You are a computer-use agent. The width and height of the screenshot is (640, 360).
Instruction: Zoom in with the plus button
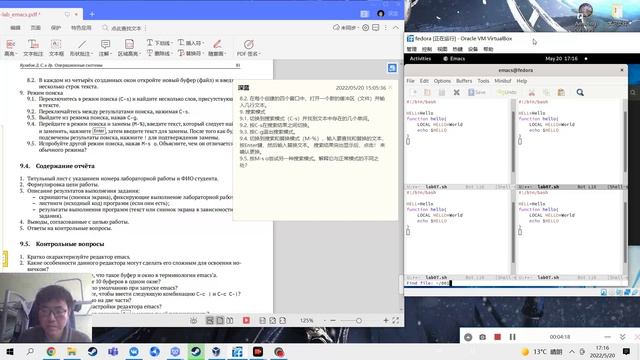[385, 320]
